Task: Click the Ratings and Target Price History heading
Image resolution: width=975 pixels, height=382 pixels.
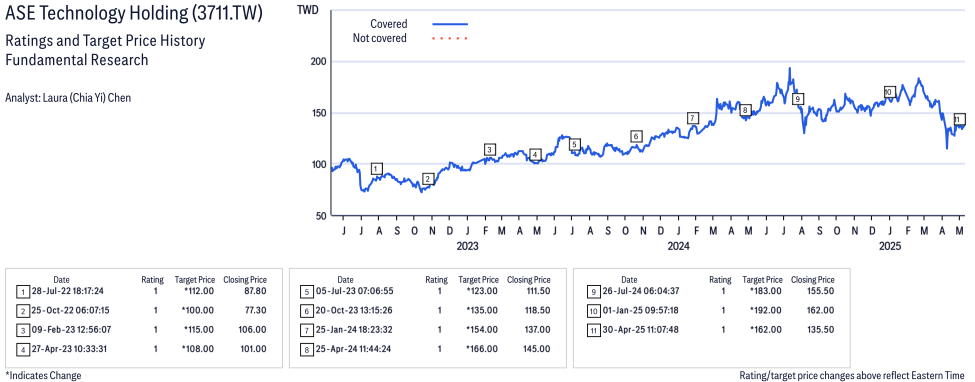Action: 105,42
